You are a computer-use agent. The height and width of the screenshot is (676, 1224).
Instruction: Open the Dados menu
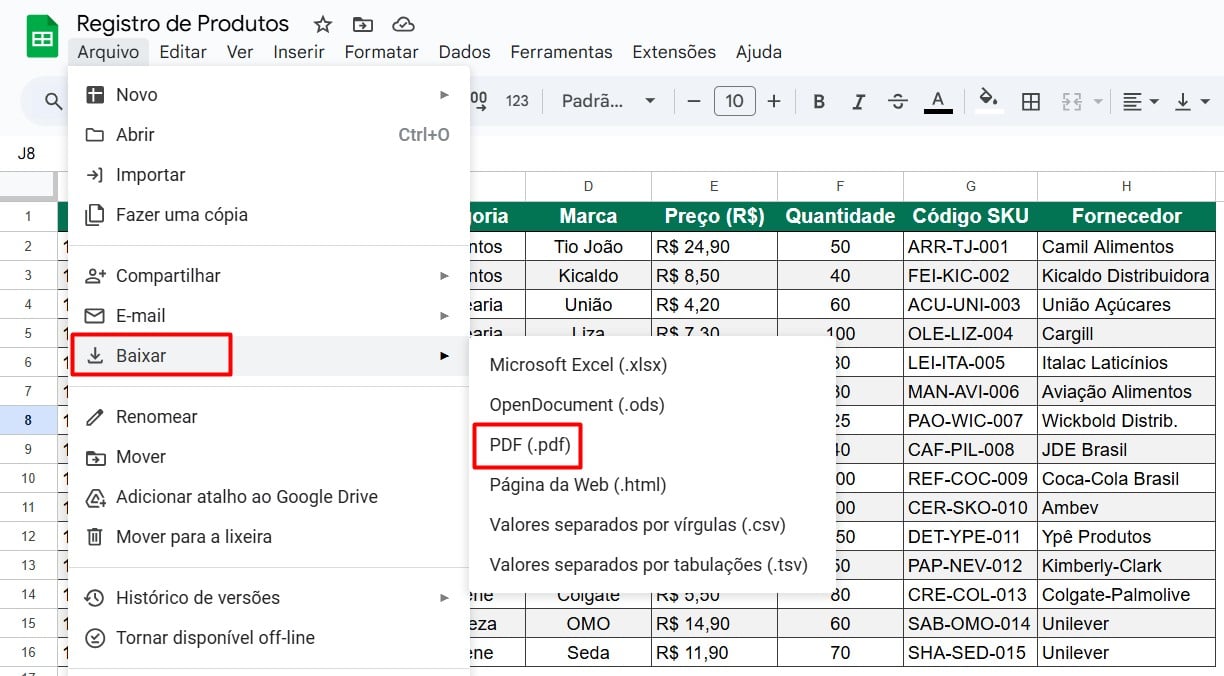(x=464, y=52)
